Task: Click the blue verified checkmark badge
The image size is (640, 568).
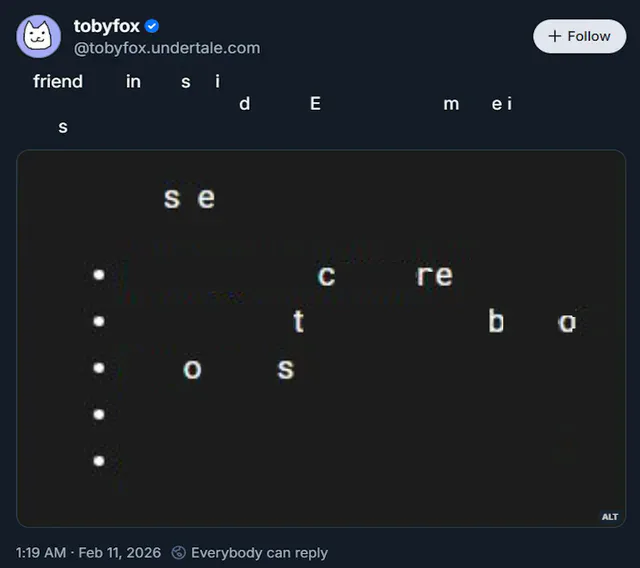Action: (152, 27)
